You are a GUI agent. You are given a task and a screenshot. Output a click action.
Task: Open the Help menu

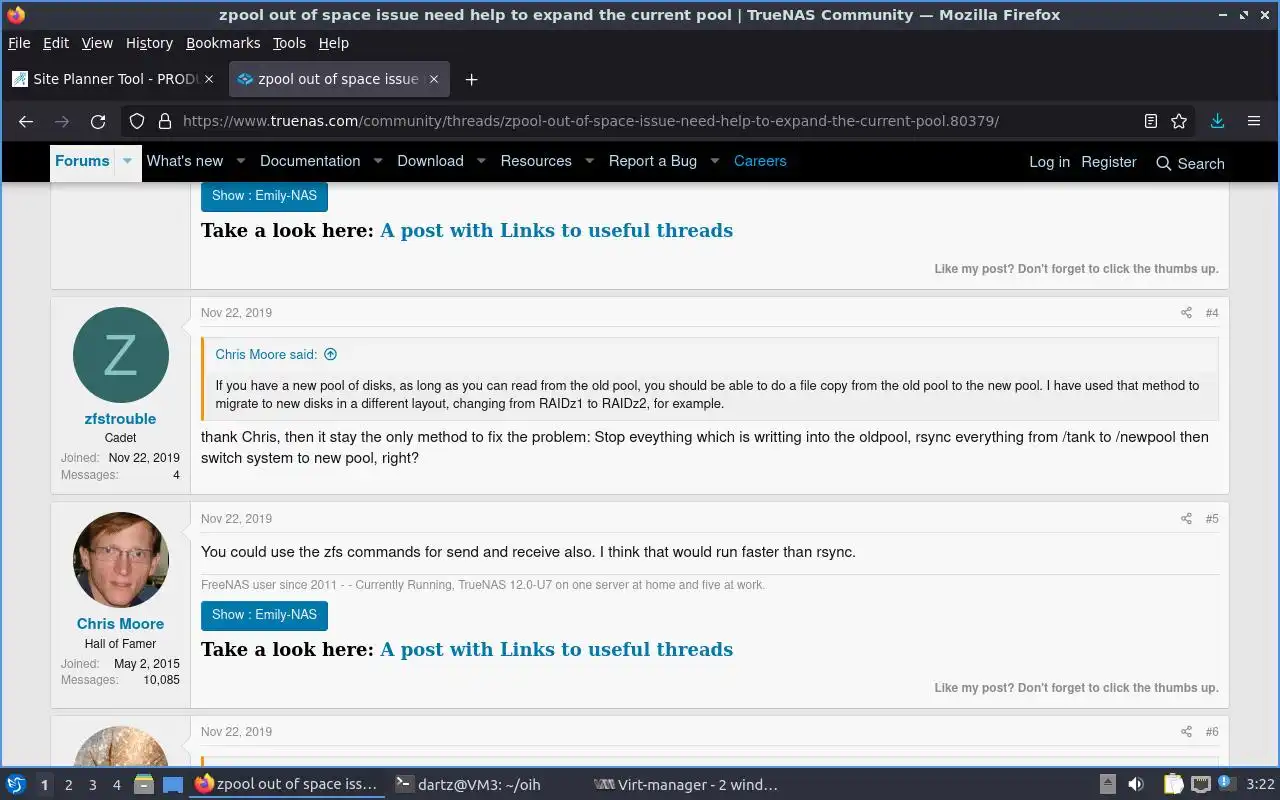pos(334,43)
